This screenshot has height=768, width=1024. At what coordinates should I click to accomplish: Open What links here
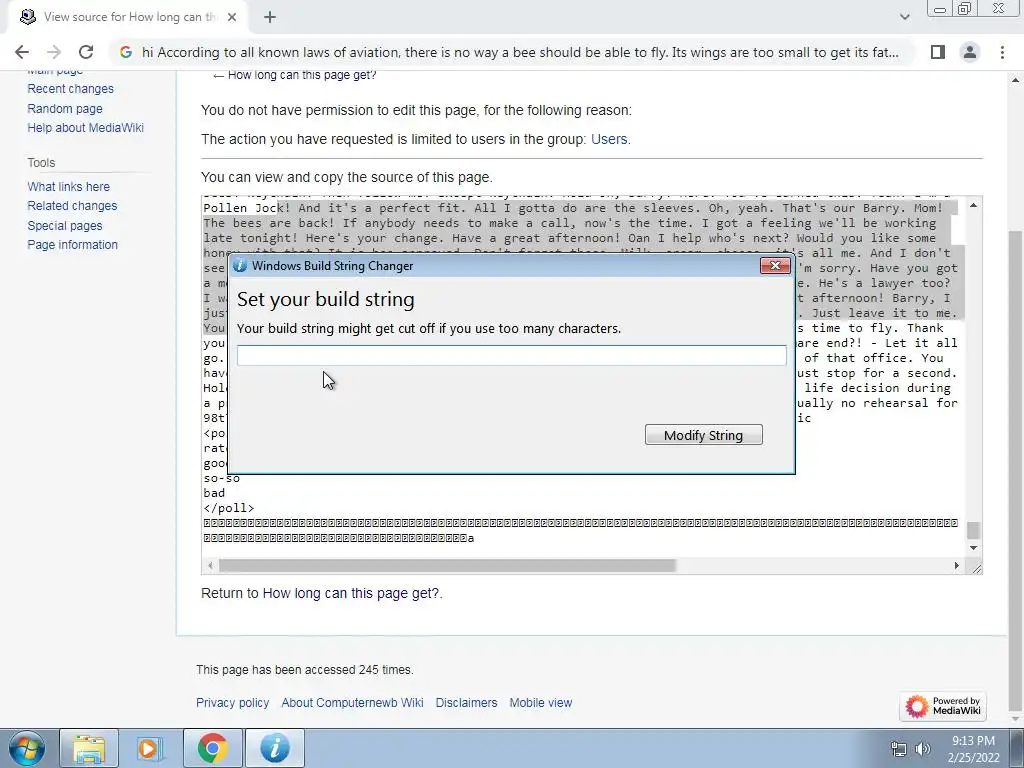point(69,187)
